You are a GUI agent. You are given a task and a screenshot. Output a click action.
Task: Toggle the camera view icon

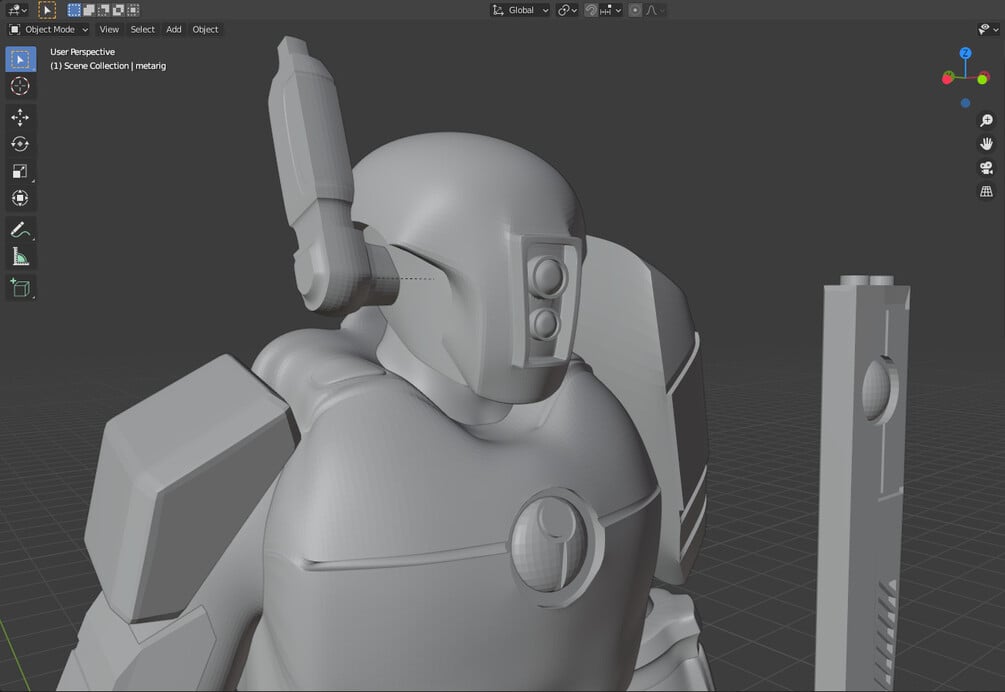point(986,168)
